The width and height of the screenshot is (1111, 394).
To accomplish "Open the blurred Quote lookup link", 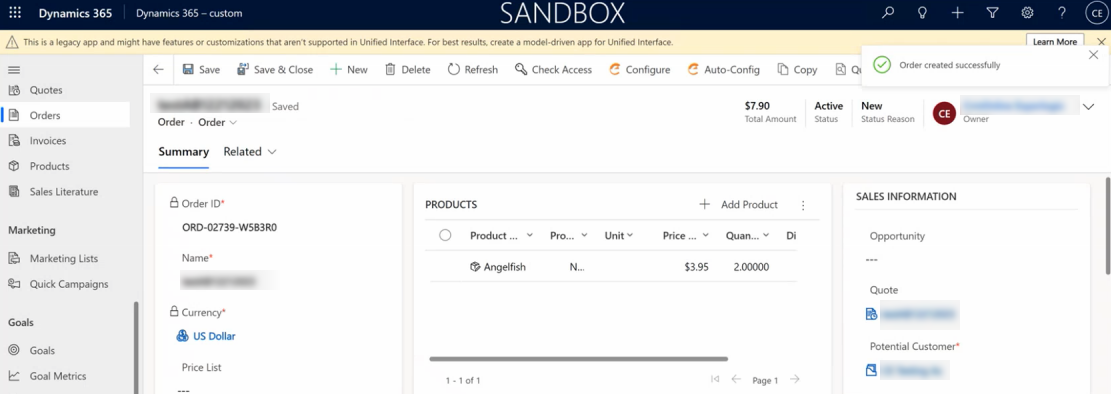I will (x=919, y=314).
